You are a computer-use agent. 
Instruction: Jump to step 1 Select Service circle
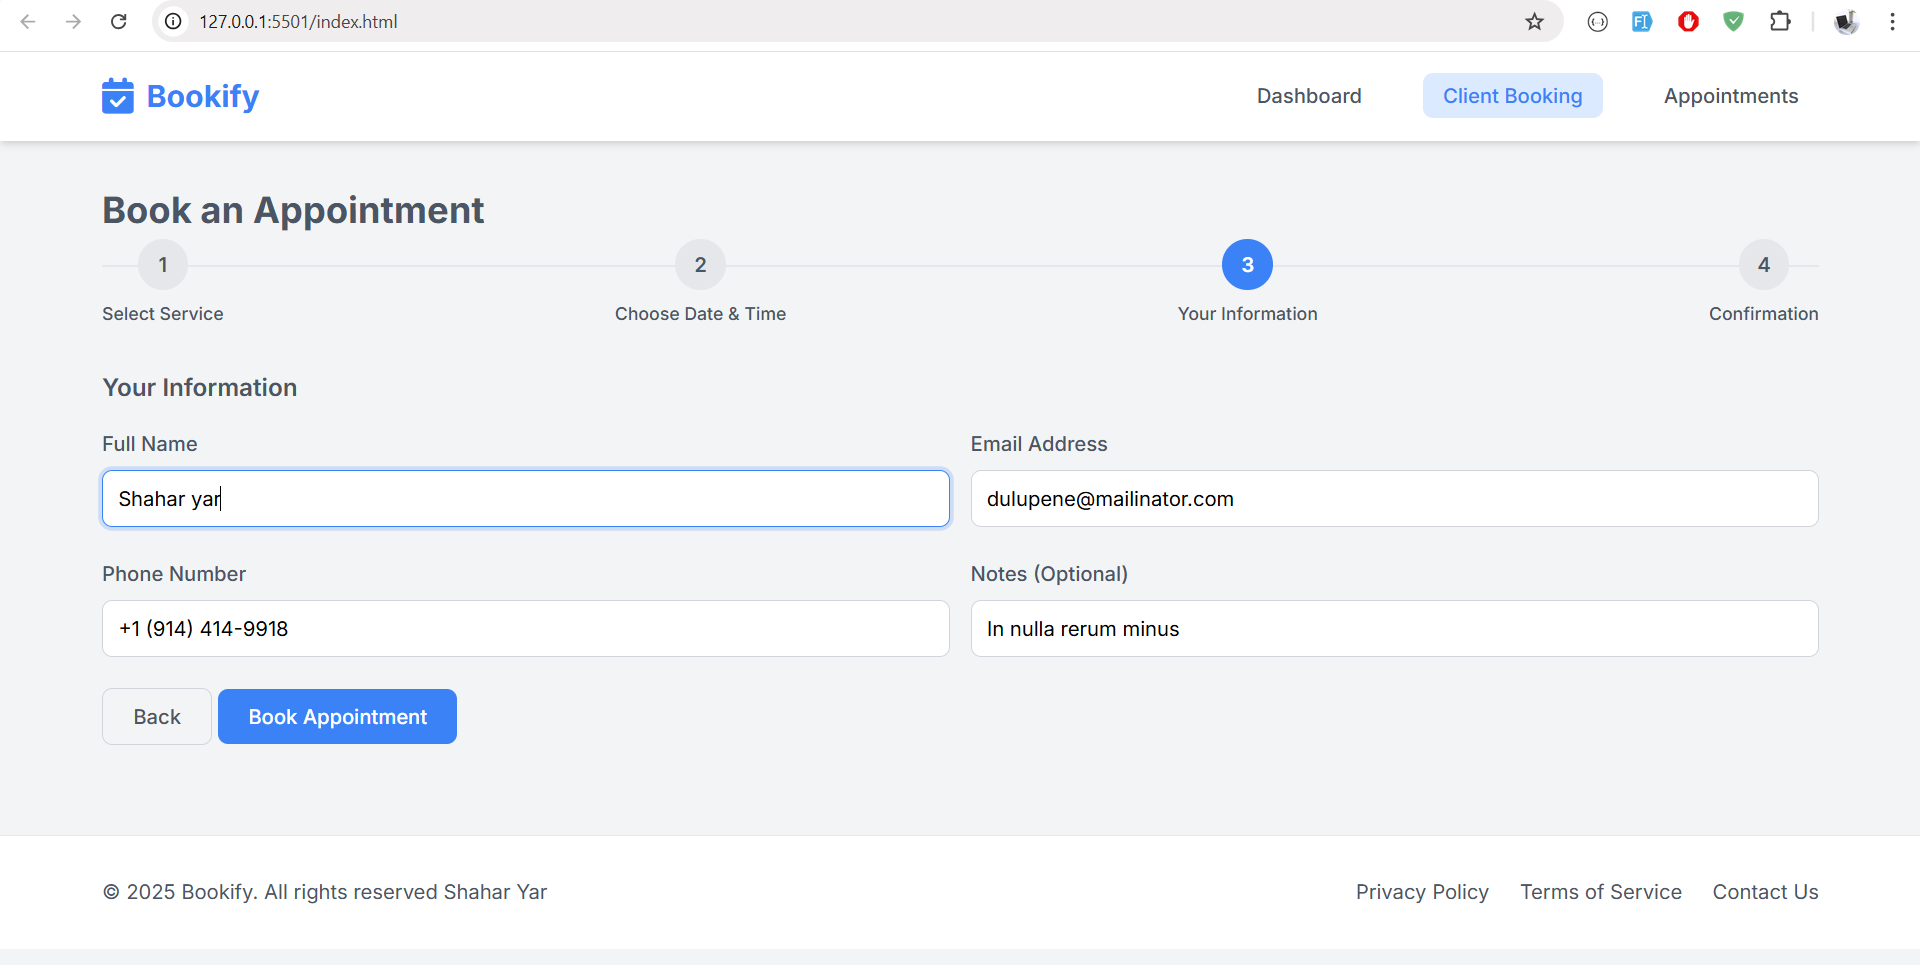pyautogui.click(x=163, y=265)
